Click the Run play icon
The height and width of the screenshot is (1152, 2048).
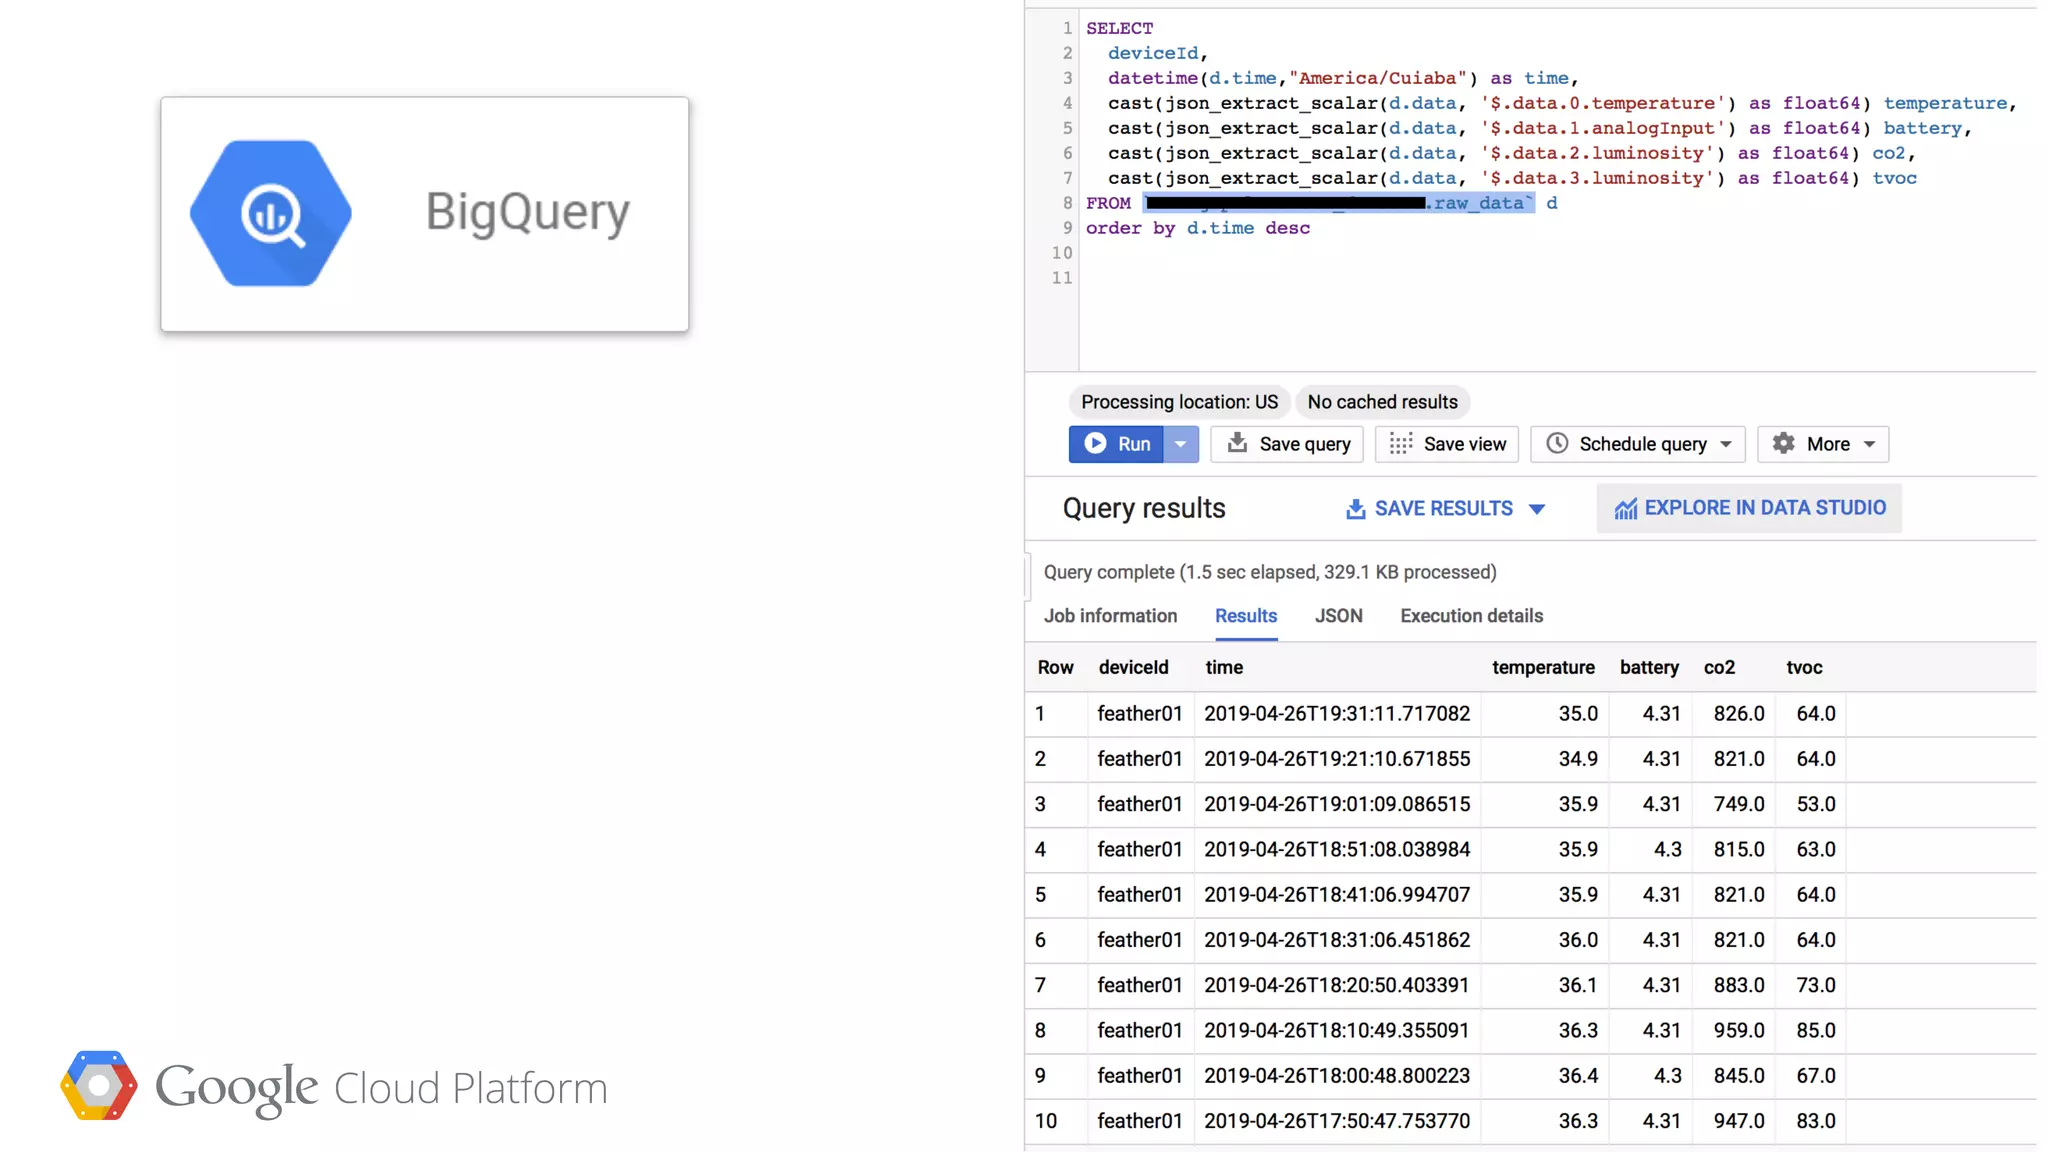[x=1095, y=443]
